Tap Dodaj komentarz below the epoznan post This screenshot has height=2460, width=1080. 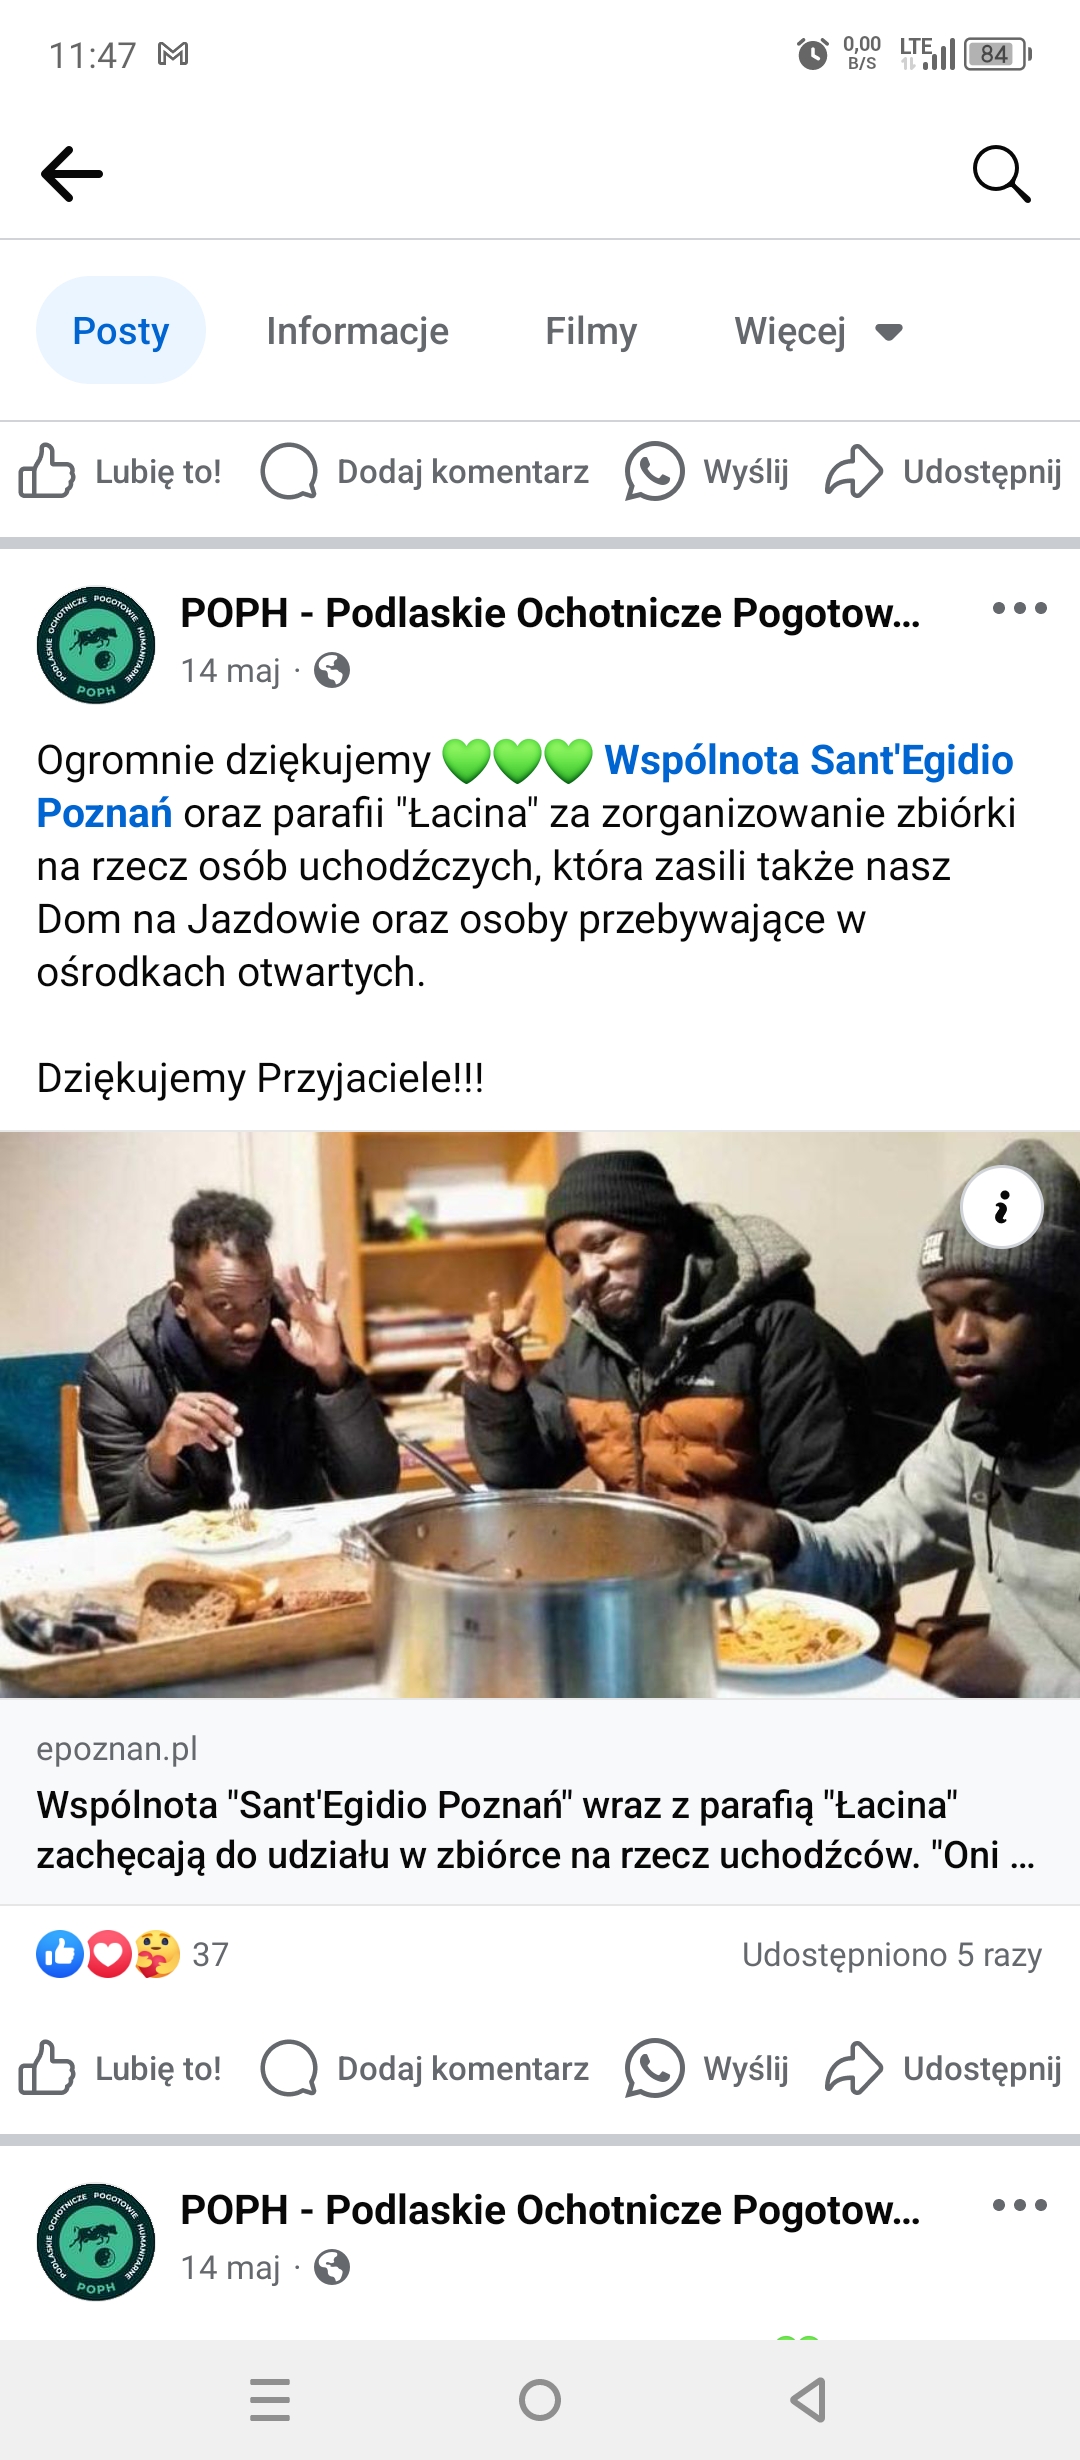point(425,2068)
